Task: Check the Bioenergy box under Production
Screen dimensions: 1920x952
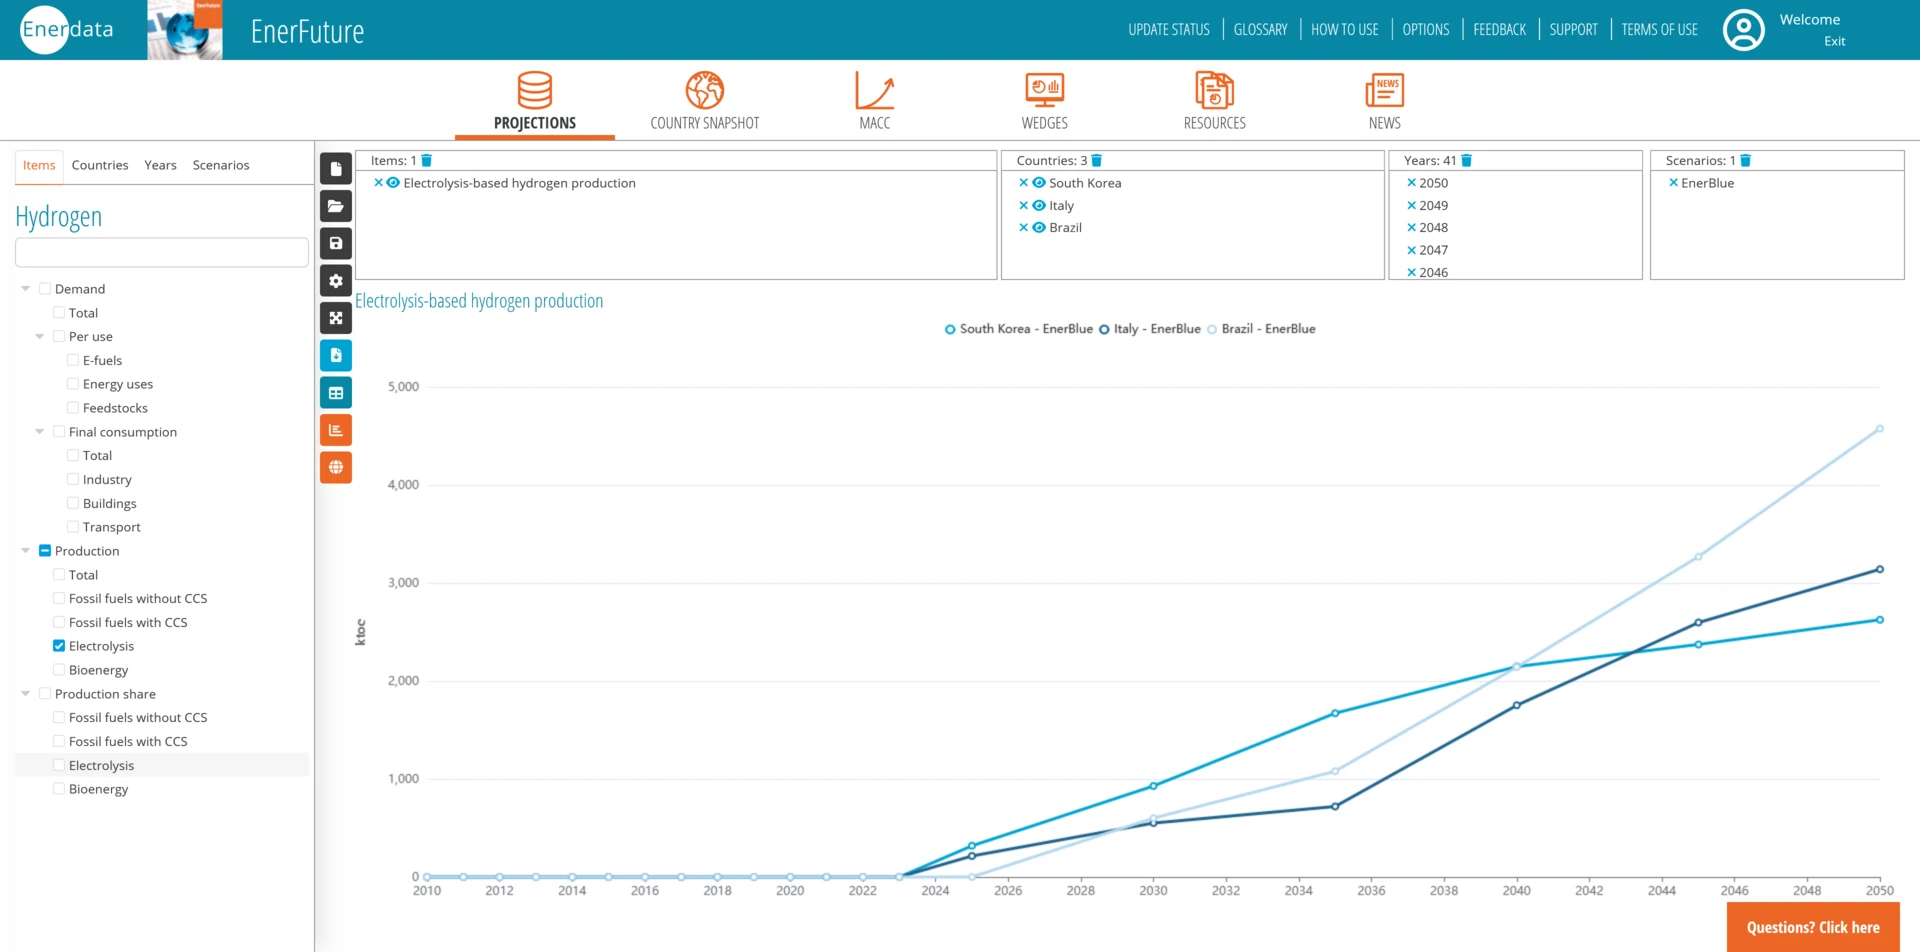Action: coord(59,670)
